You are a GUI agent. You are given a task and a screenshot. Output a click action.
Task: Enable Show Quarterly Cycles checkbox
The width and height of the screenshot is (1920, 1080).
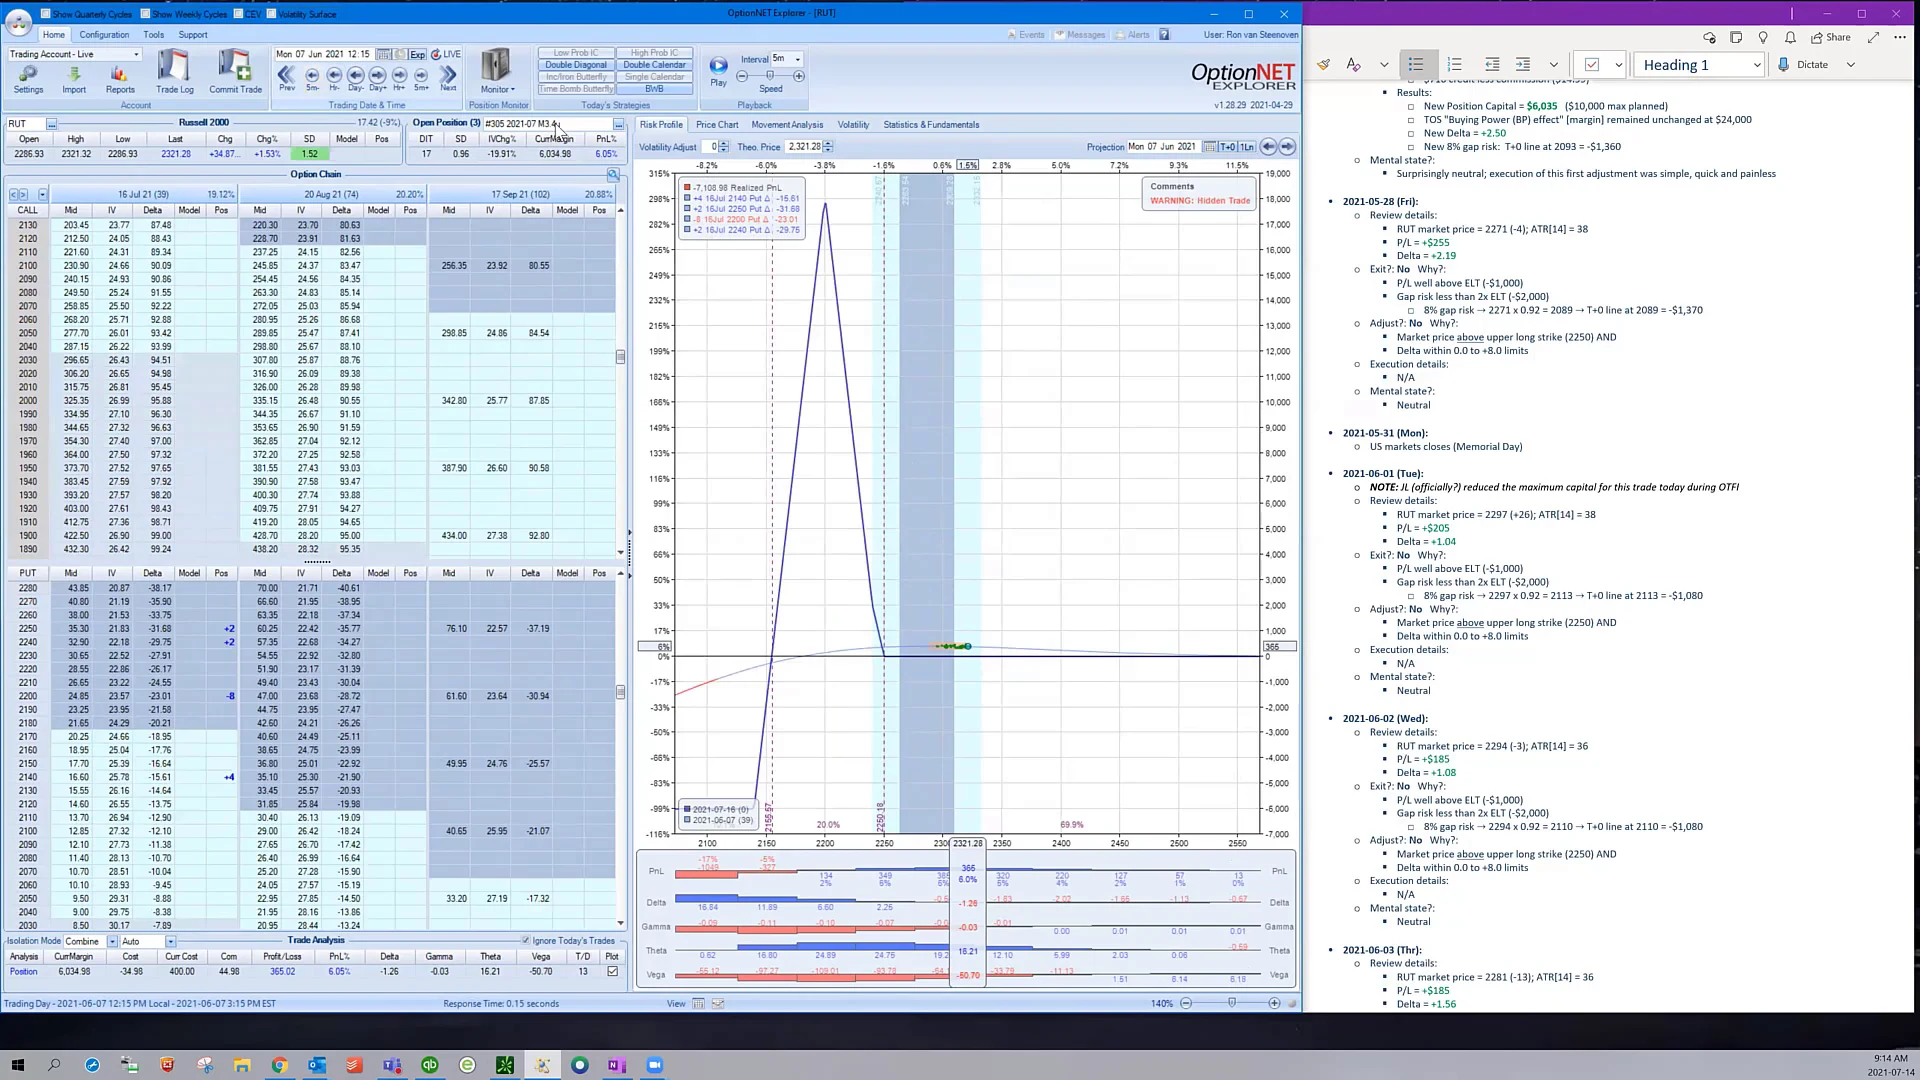pyautogui.click(x=46, y=14)
